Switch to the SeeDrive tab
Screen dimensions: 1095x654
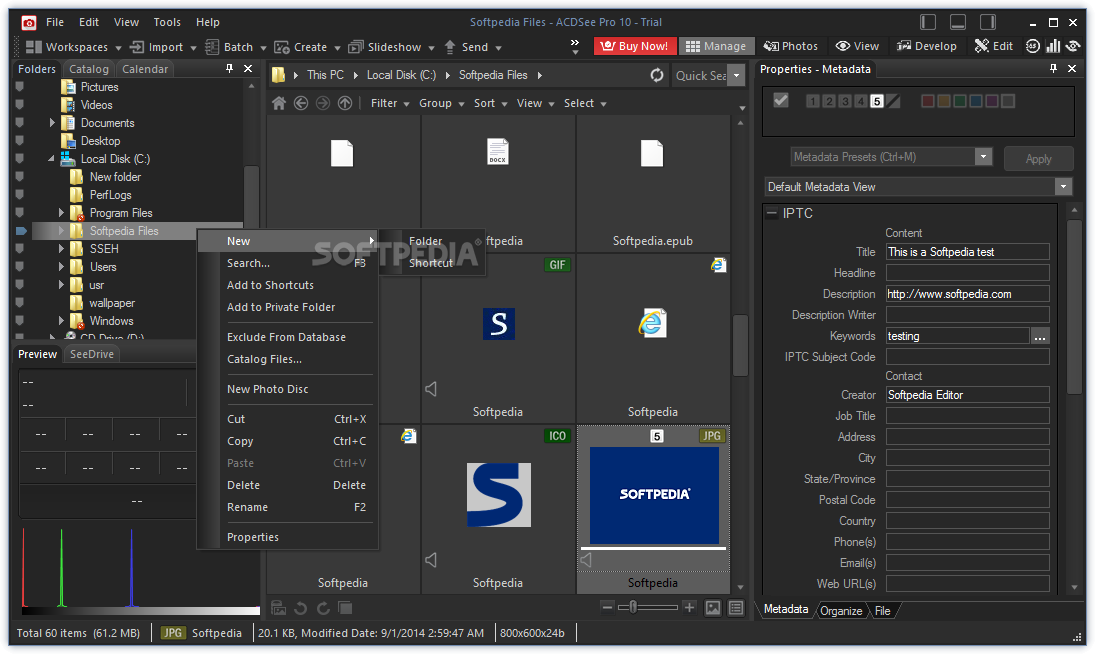point(91,354)
